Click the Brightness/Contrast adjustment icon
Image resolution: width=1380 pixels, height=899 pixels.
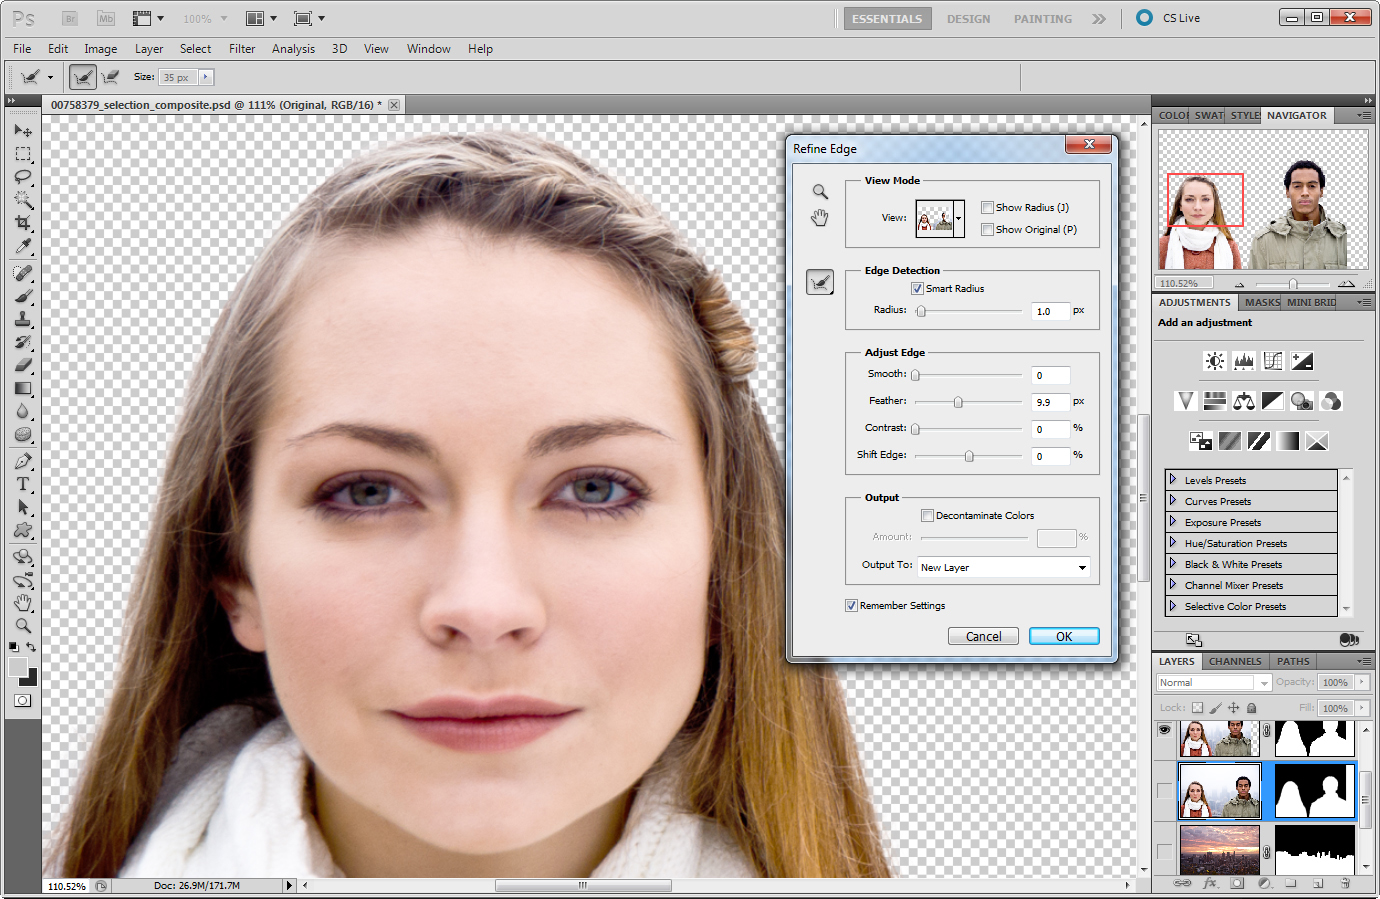1214,361
